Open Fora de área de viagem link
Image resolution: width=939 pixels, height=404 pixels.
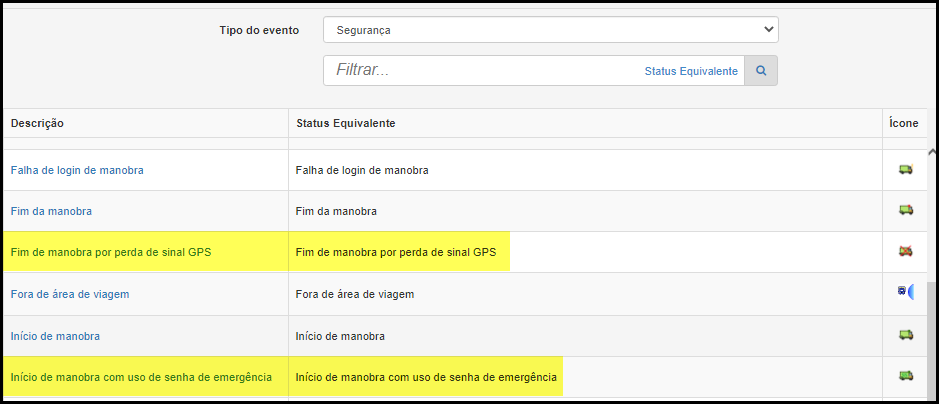(x=70, y=294)
